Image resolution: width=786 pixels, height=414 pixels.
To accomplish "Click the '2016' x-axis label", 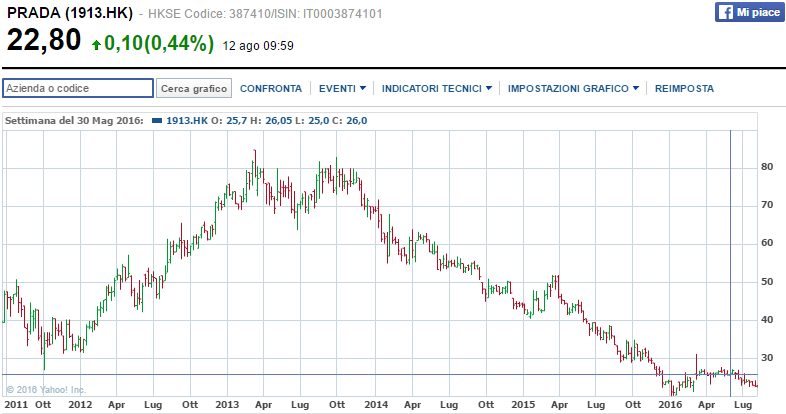I will pos(670,404).
